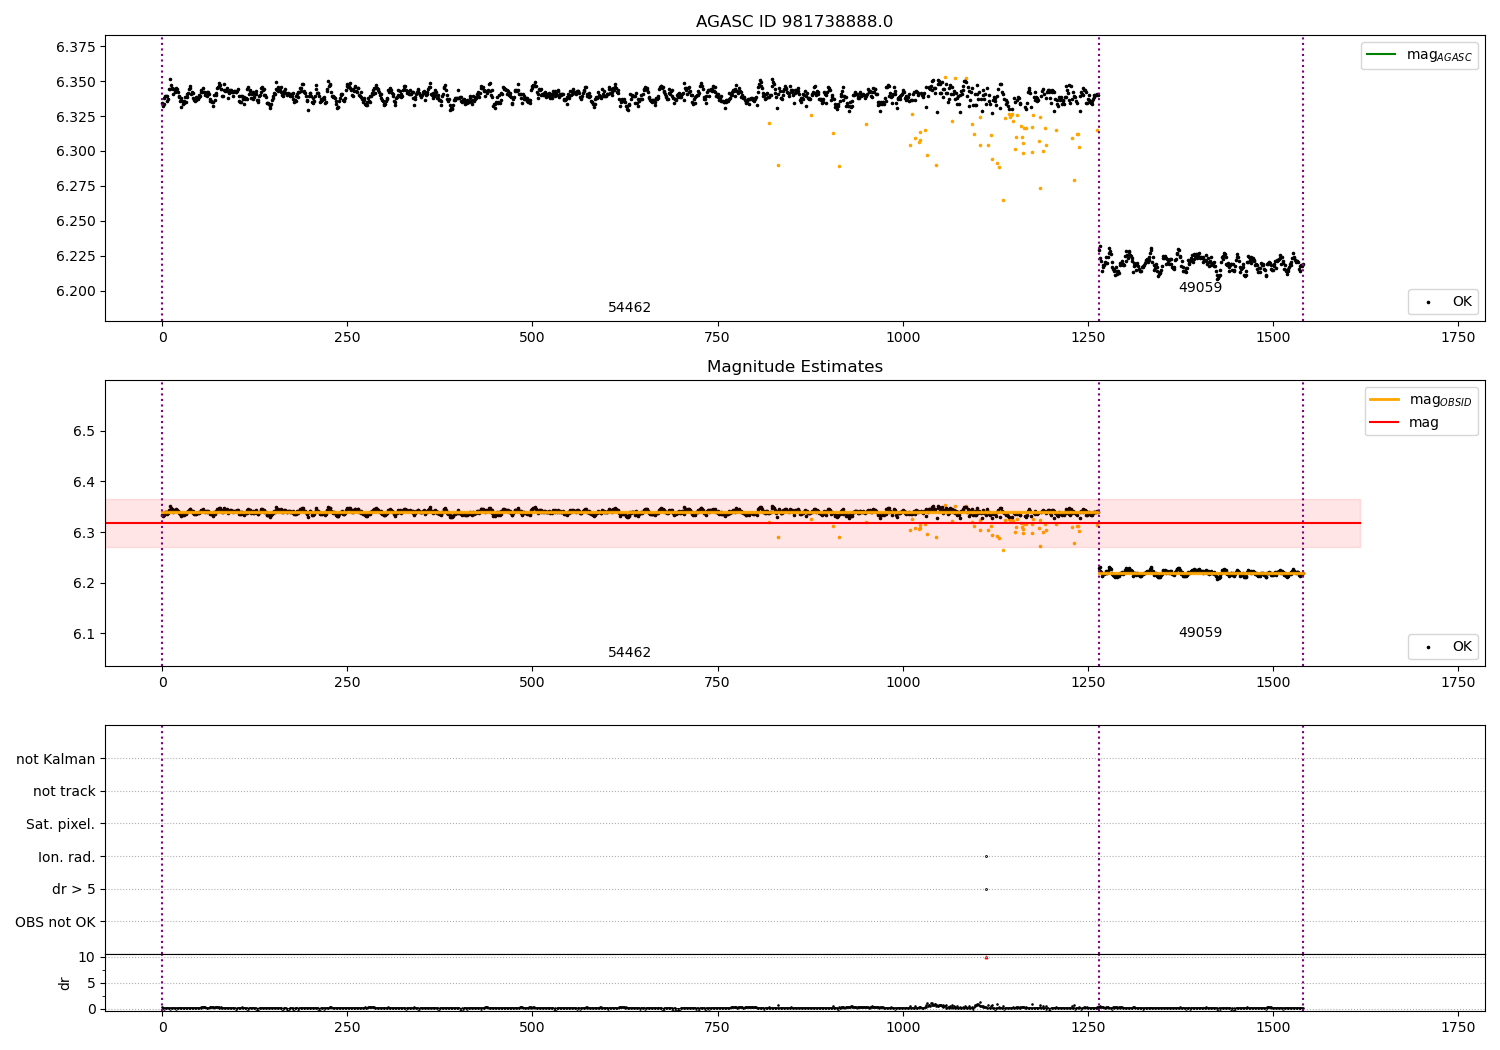Click the 6.275 y-axis tick label

click(x=75, y=187)
